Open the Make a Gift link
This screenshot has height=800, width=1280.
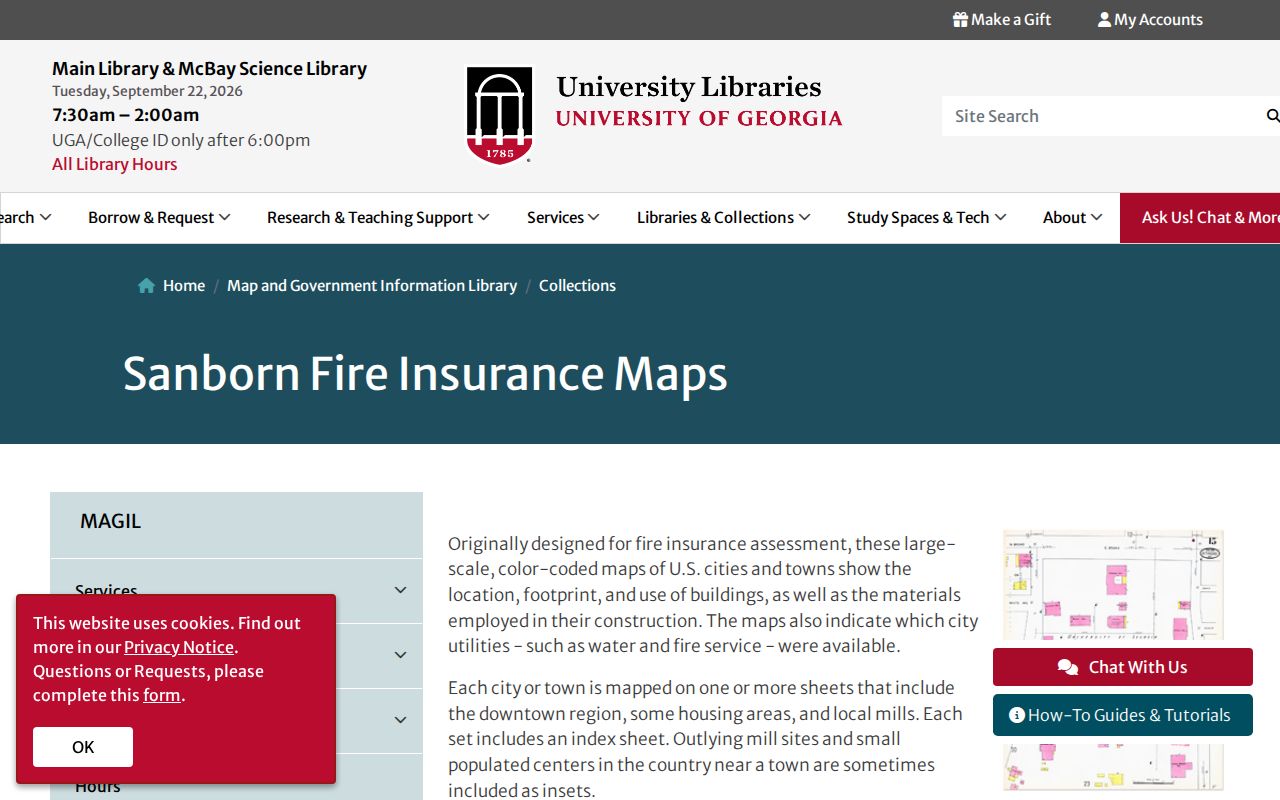1002,19
